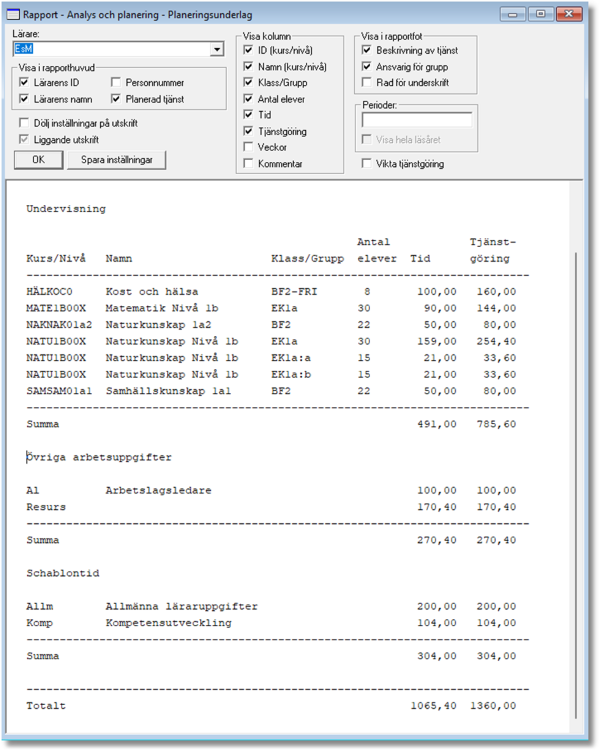Click the window icon in title bar
Image resolution: width=600 pixels, height=752 pixels.
14,14
